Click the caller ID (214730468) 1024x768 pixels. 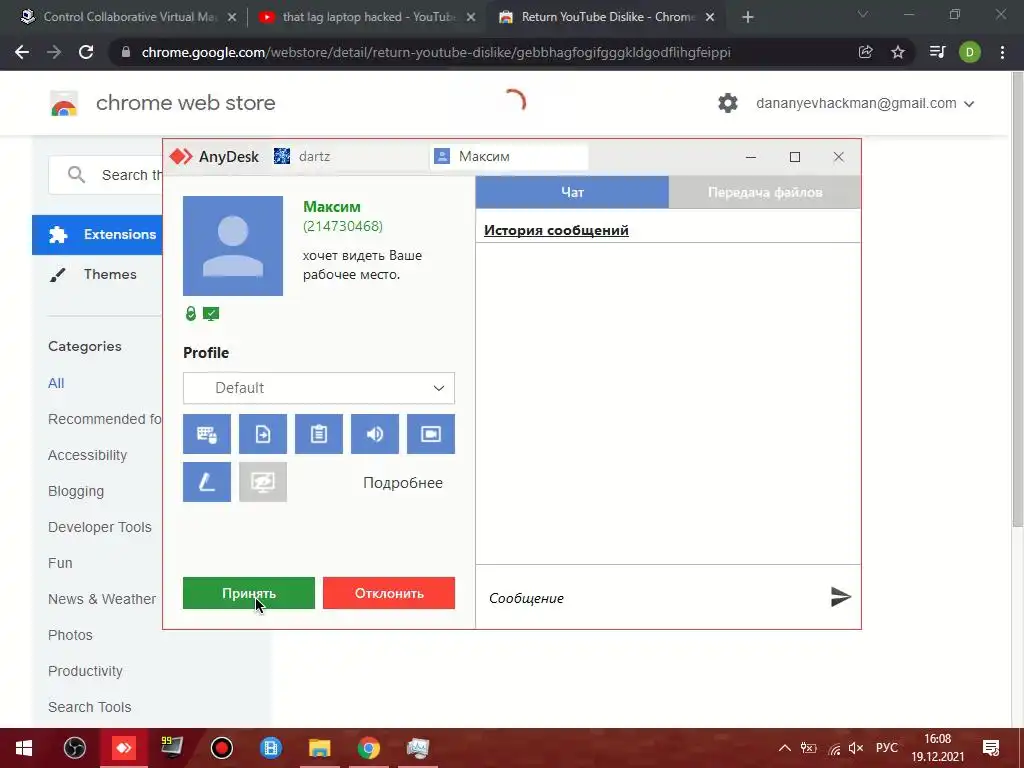tap(343, 226)
